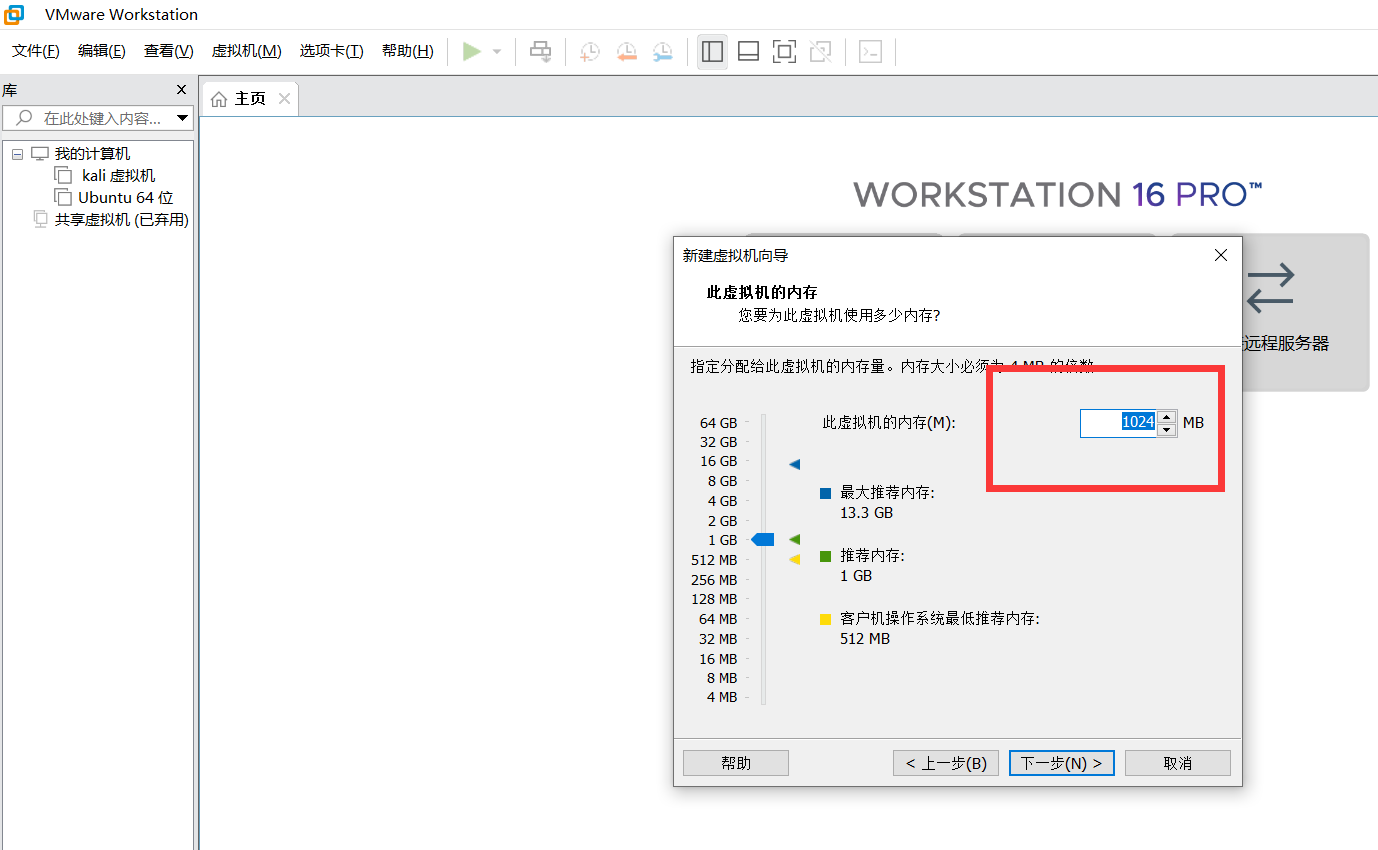The image size is (1378, 850).
Task: Click the yellow minimum recommended memory marker
Action: click(795, 560)
